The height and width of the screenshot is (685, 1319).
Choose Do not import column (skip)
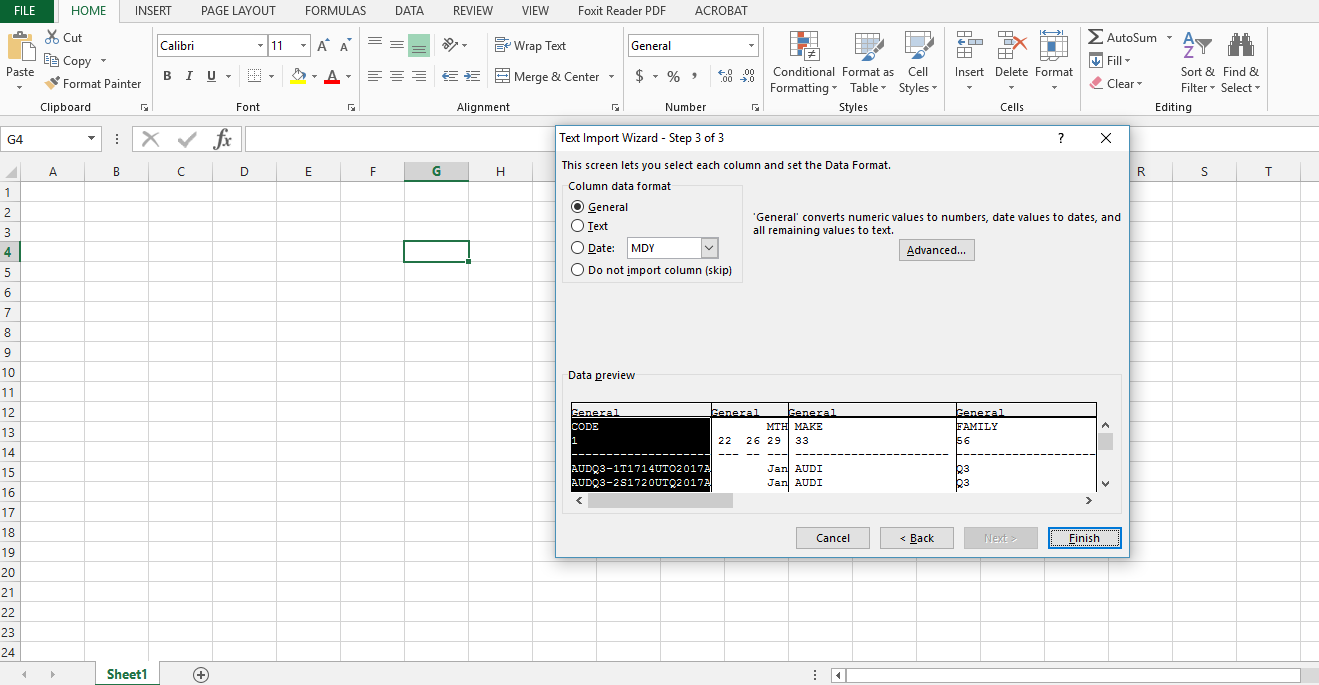click(x=577, y=269)
